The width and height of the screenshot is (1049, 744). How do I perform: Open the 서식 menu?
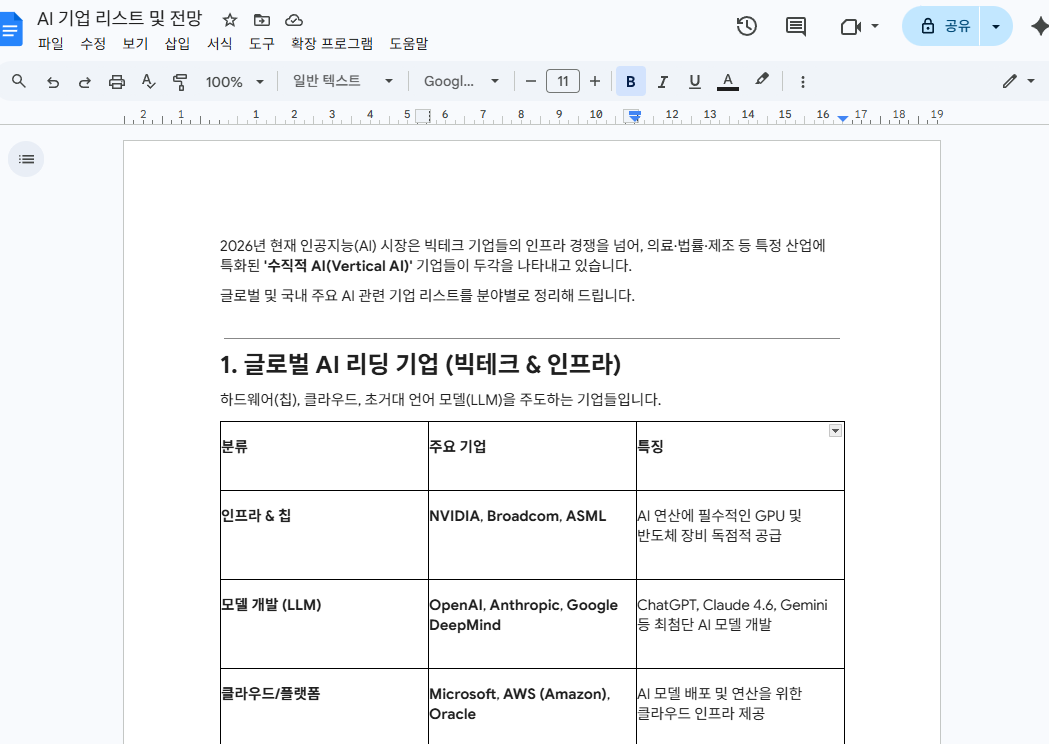(x=219, y=44)
